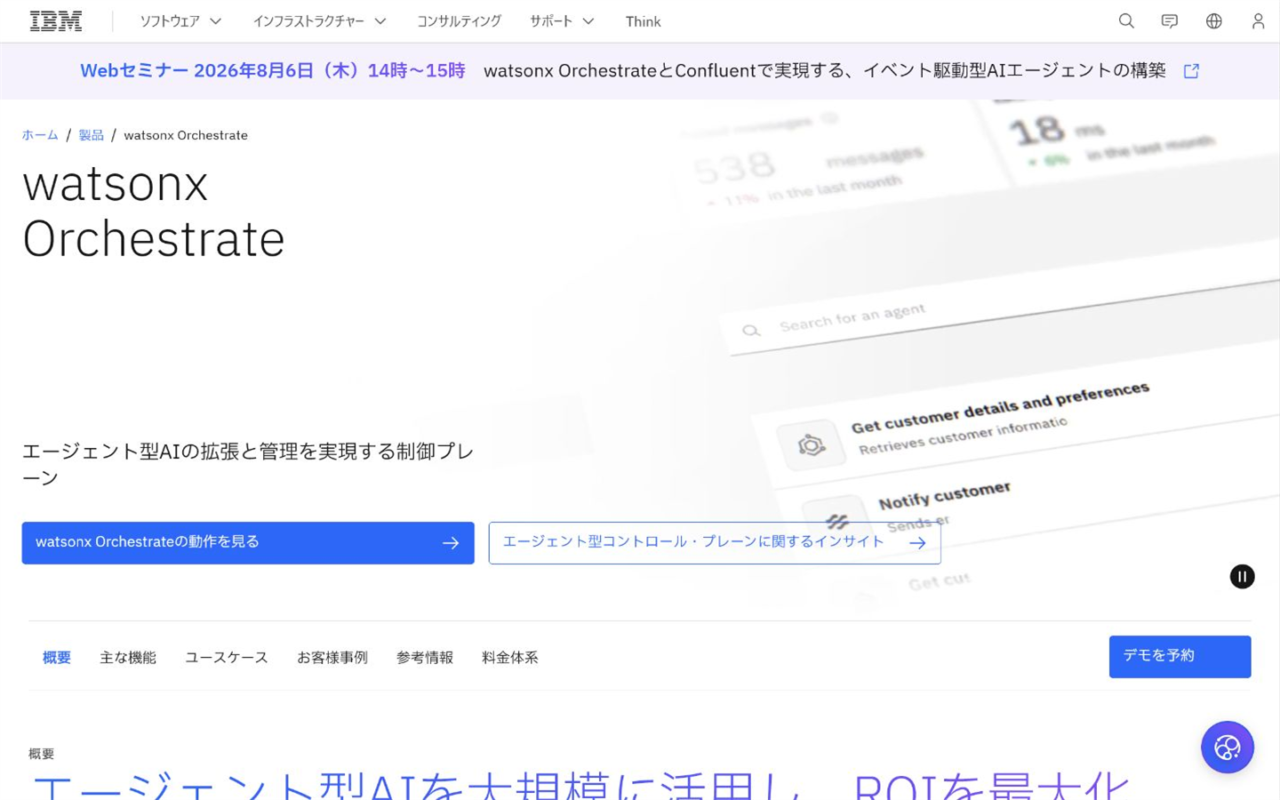Click the external link icon in webinar banner

pyautogui.click(x=1191, y=71)
